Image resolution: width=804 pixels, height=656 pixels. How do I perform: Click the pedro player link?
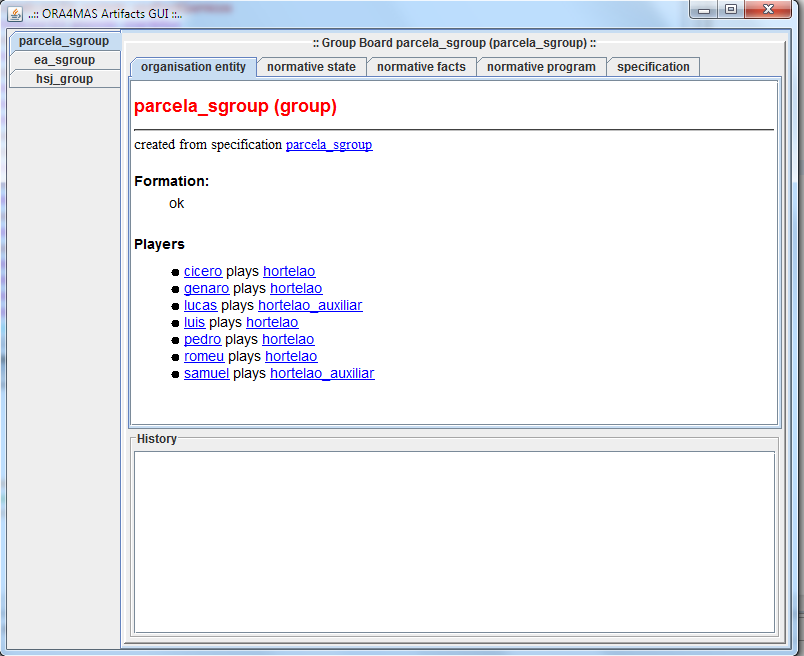202,339
